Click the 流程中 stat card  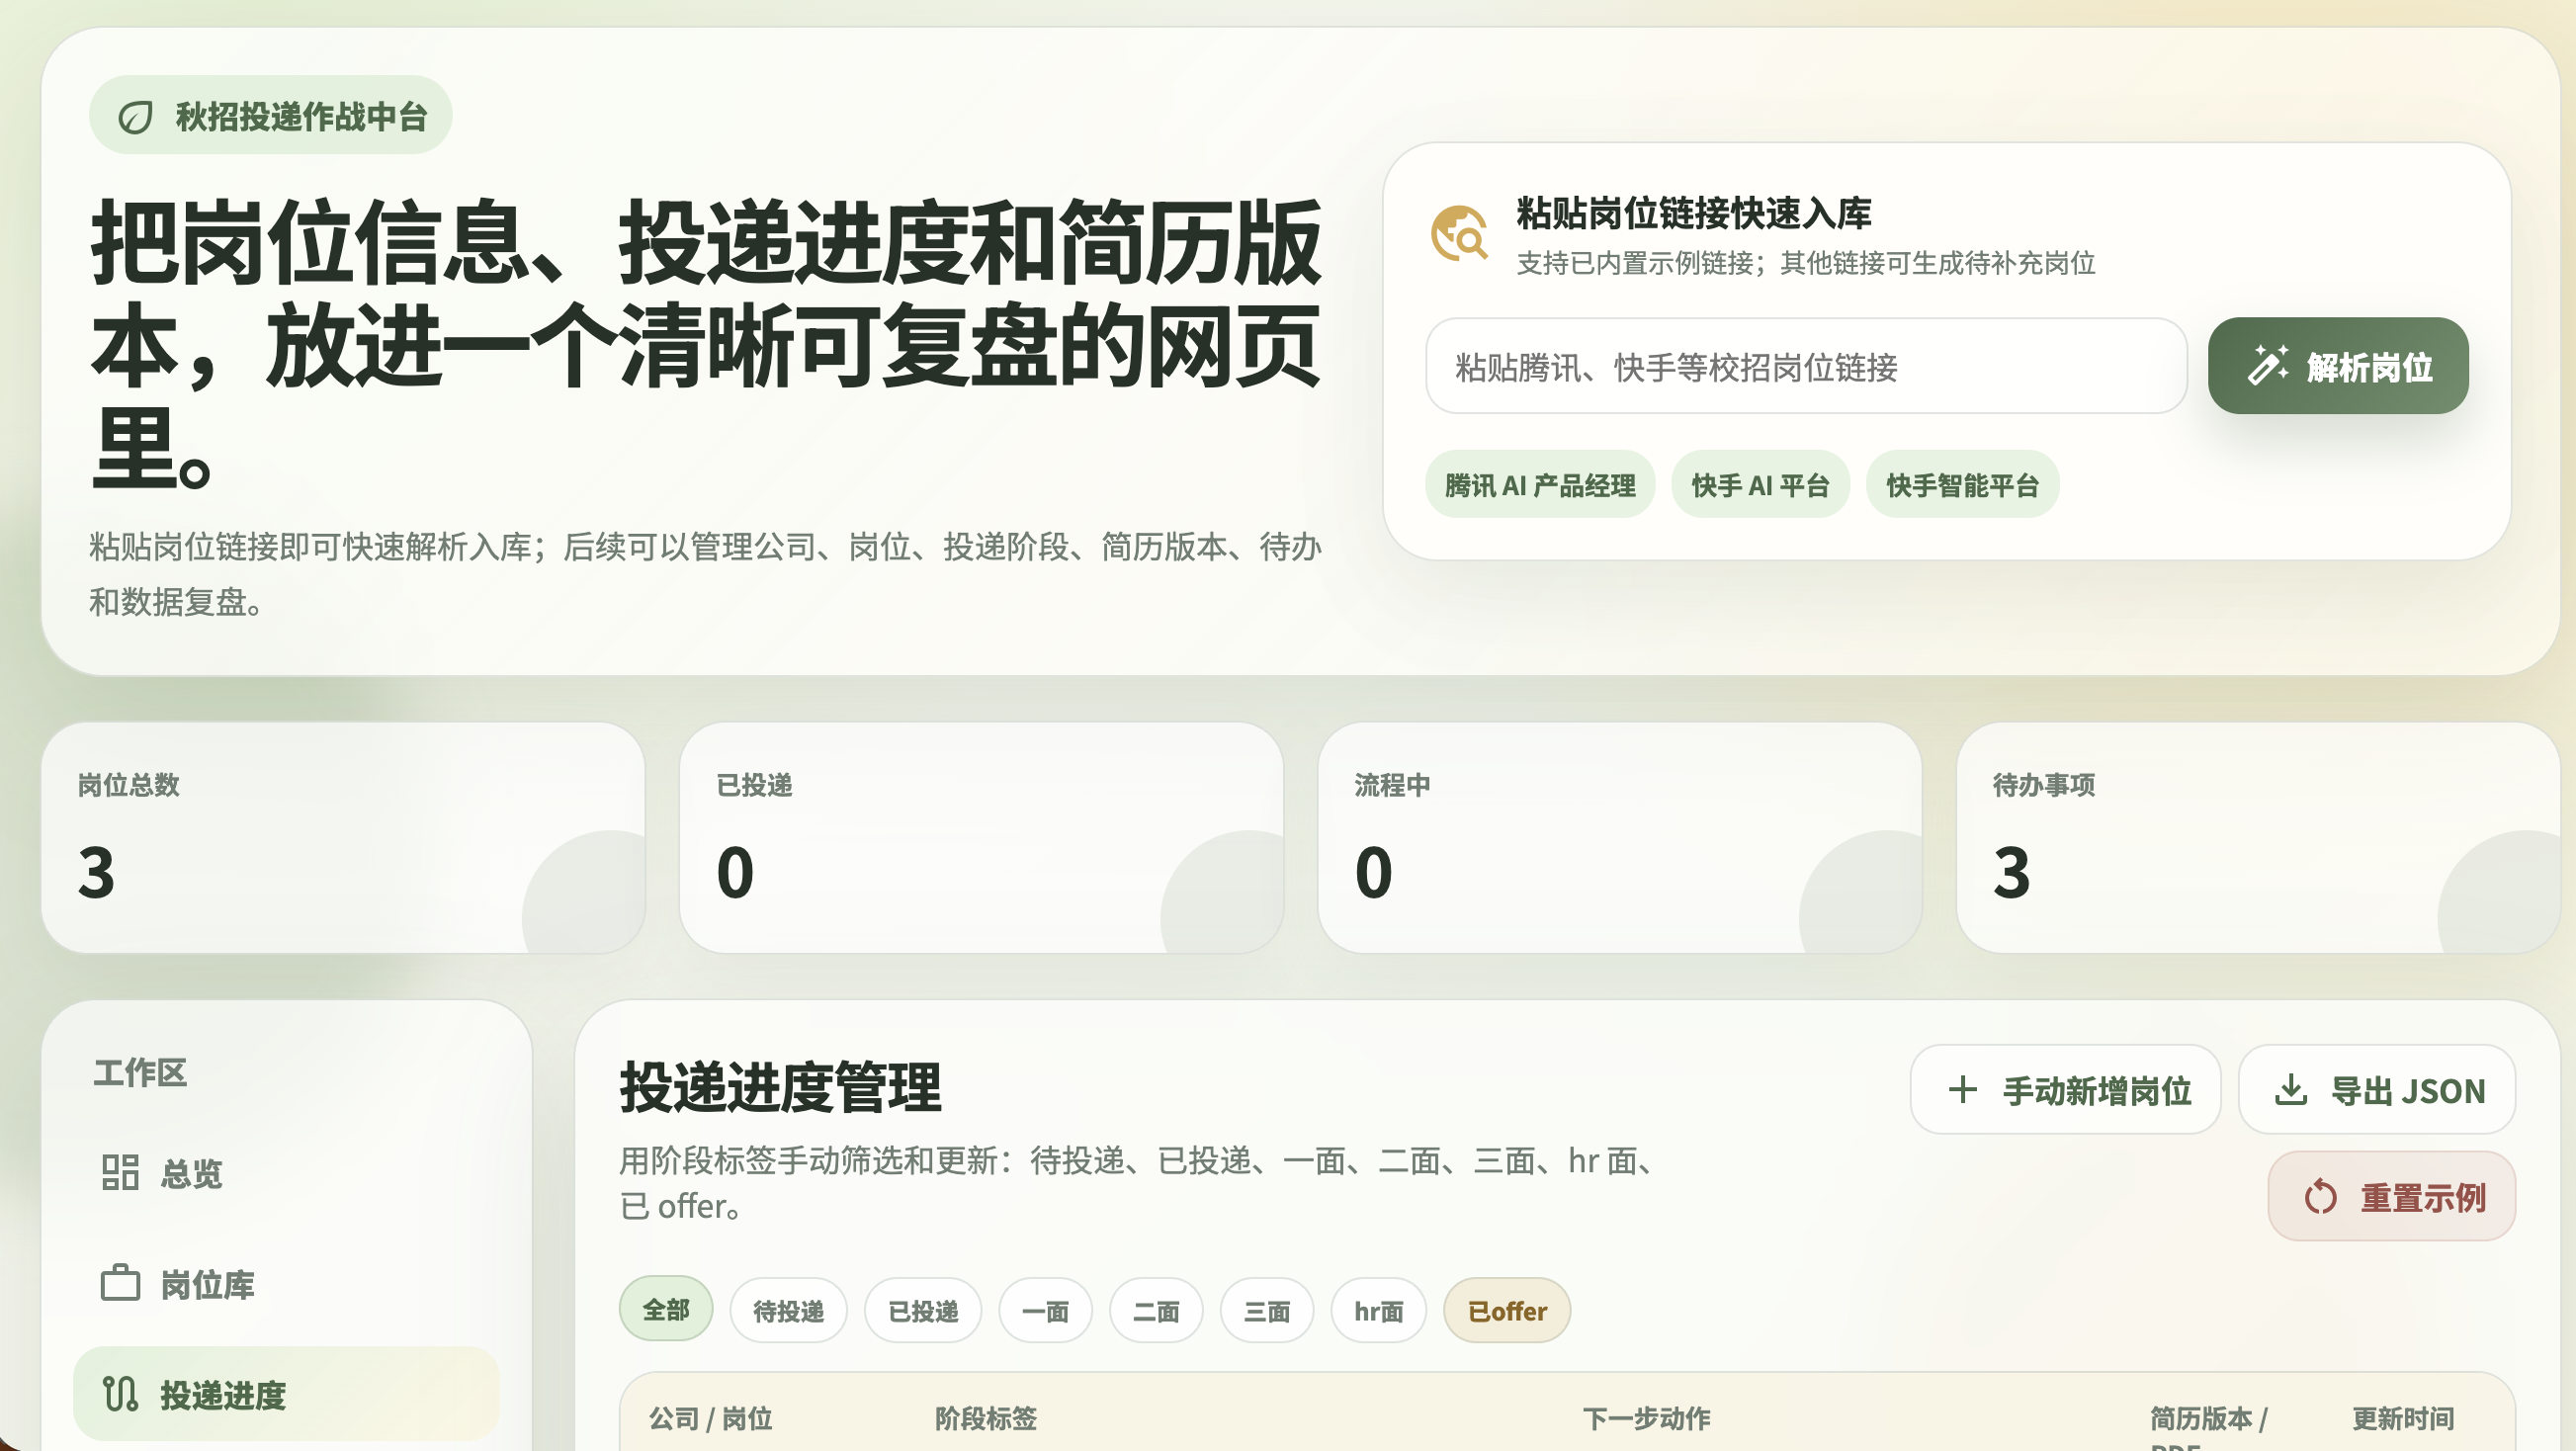(1620, 838)
